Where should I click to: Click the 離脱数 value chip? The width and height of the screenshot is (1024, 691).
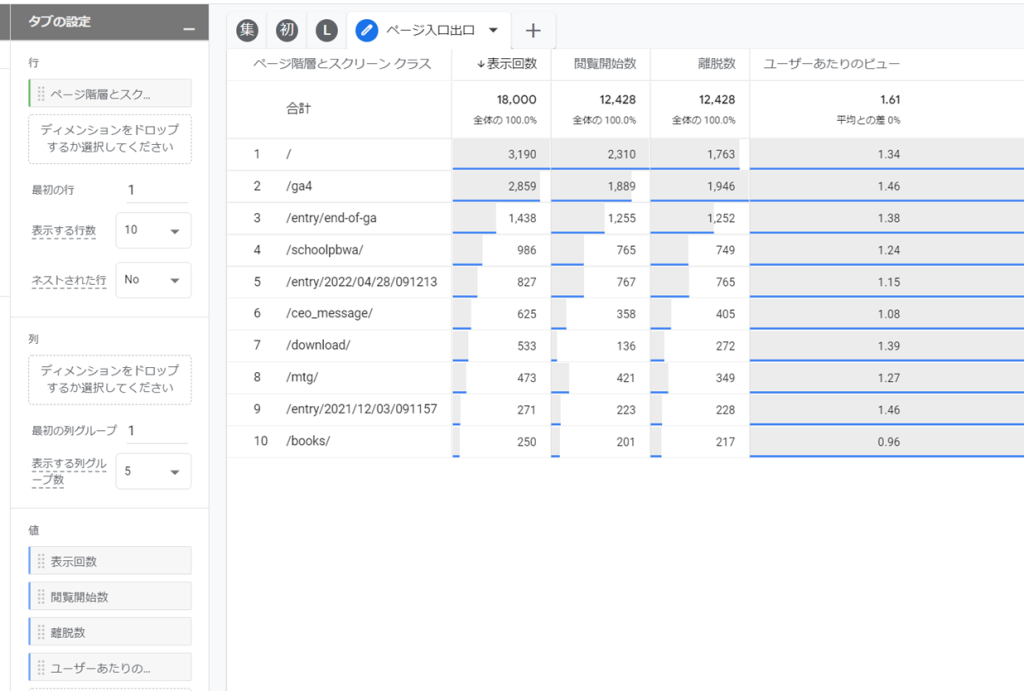click(x=110, y=632)
